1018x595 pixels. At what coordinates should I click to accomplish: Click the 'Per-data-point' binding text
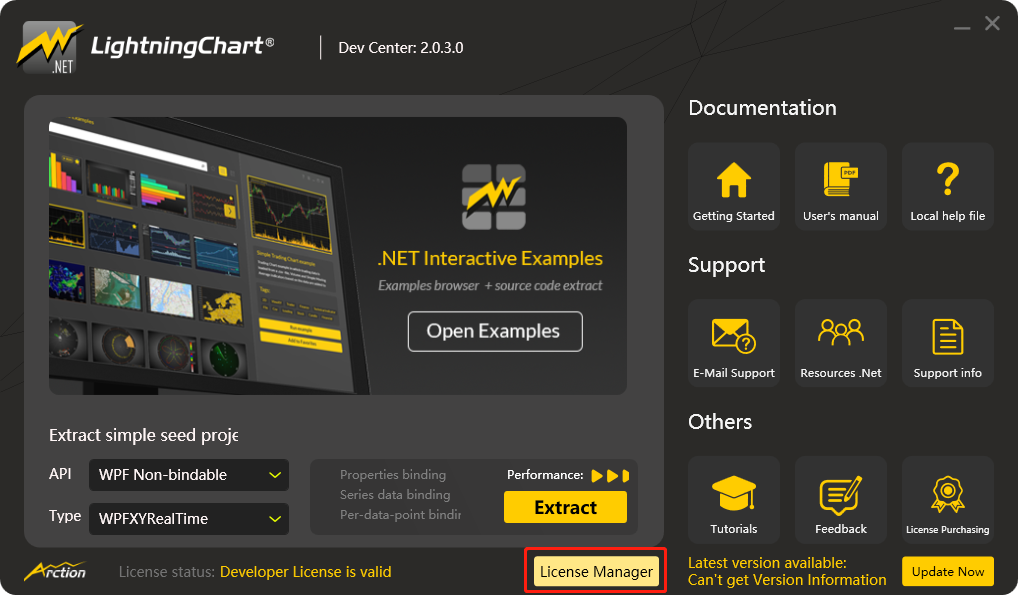pos(401,514)
